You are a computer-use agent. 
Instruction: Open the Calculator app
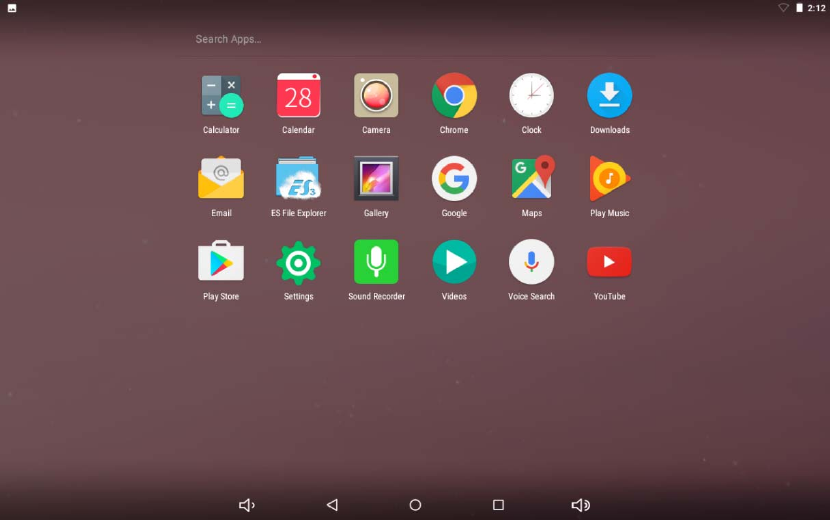pyautogui.click(x=221, y=96)
